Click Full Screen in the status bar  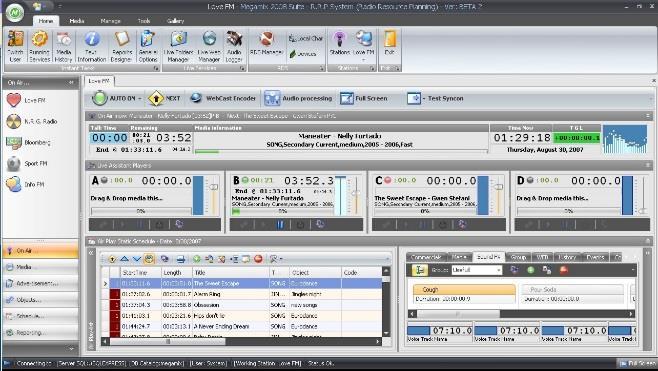click(637, 363)
